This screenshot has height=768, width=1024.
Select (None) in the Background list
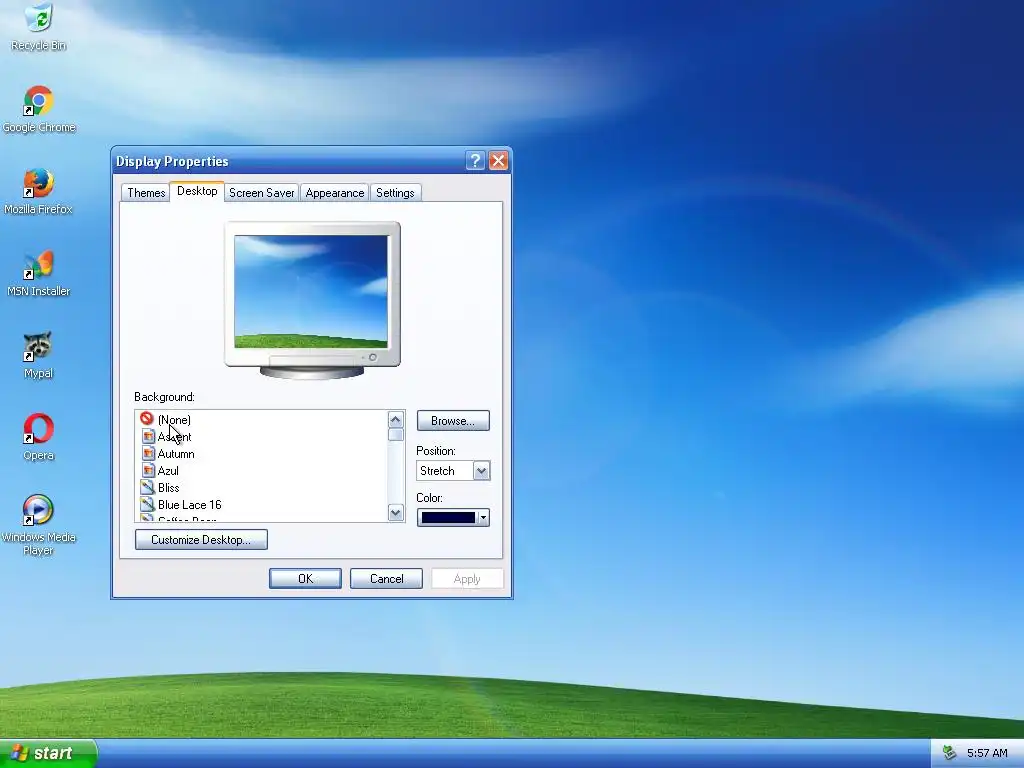tap(174, 420)
